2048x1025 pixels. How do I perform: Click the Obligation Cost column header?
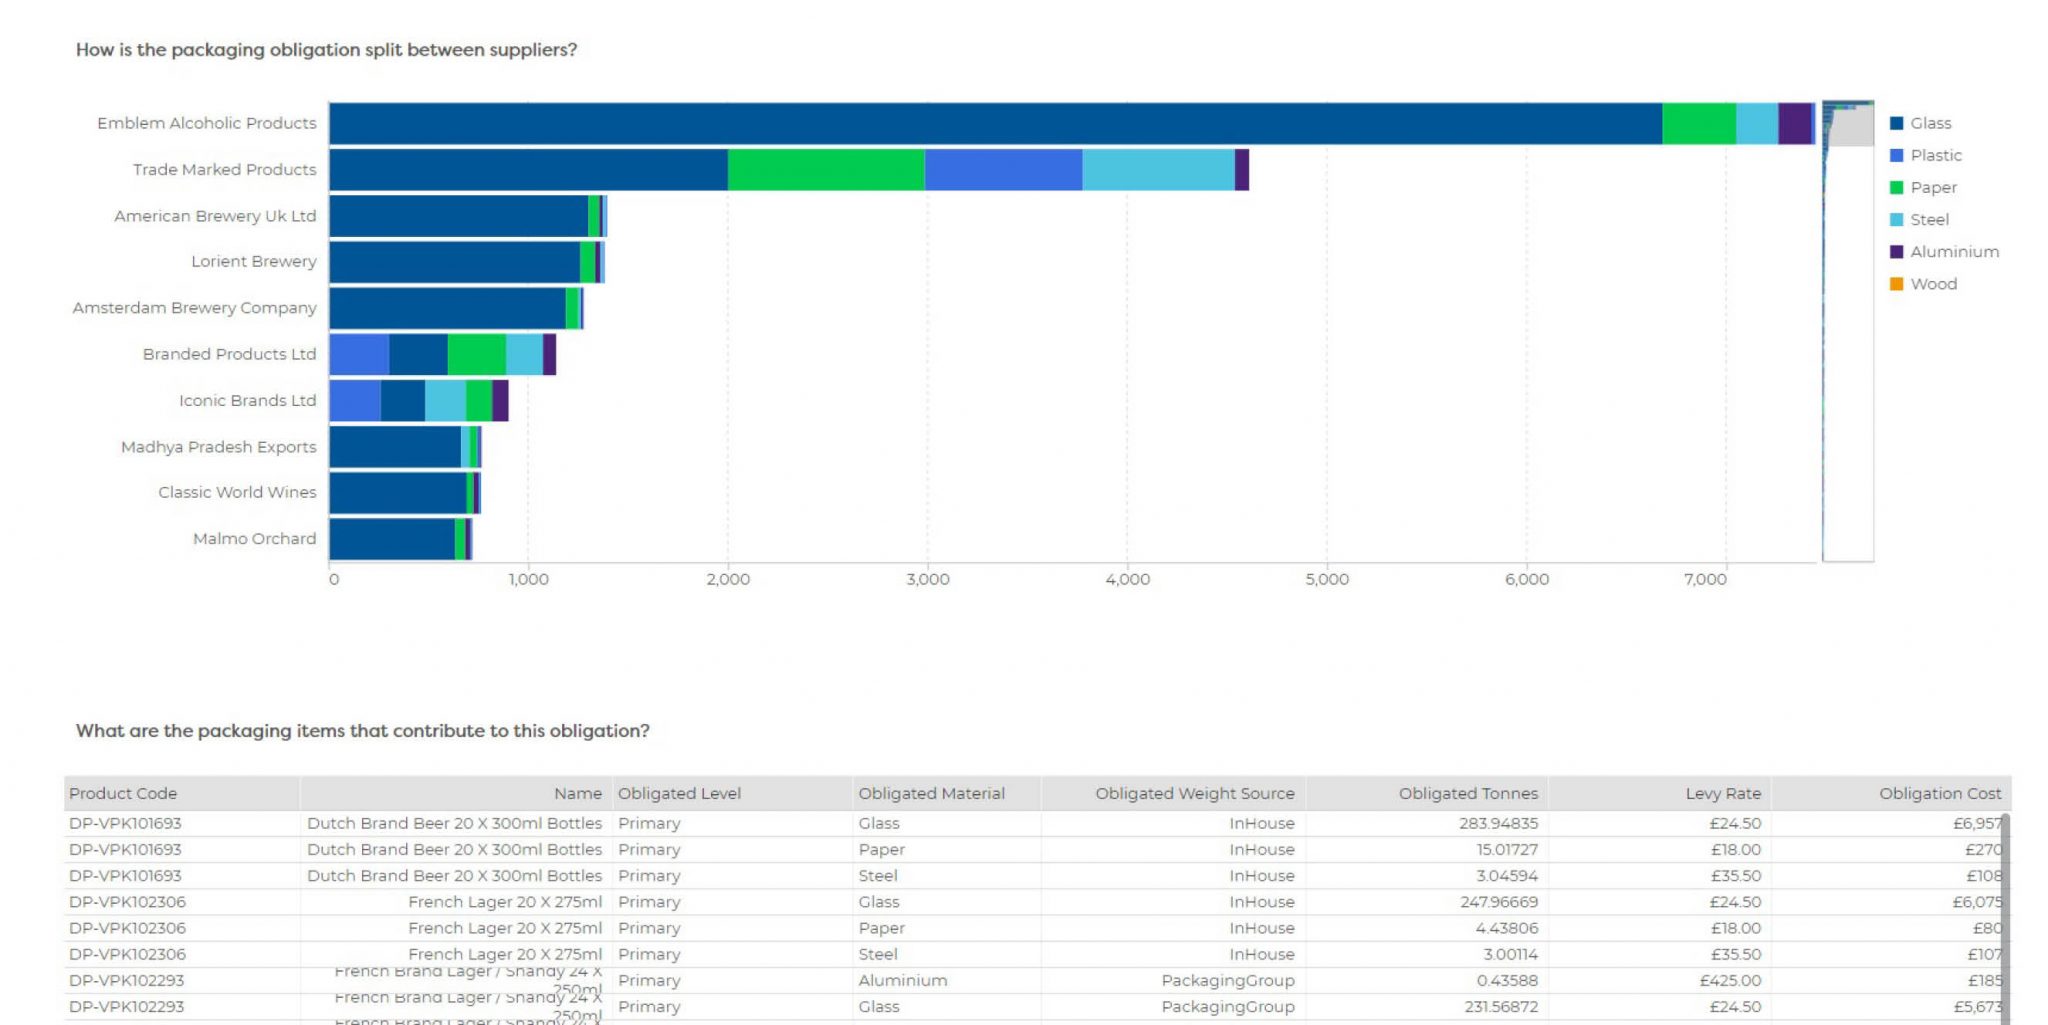1940,793
